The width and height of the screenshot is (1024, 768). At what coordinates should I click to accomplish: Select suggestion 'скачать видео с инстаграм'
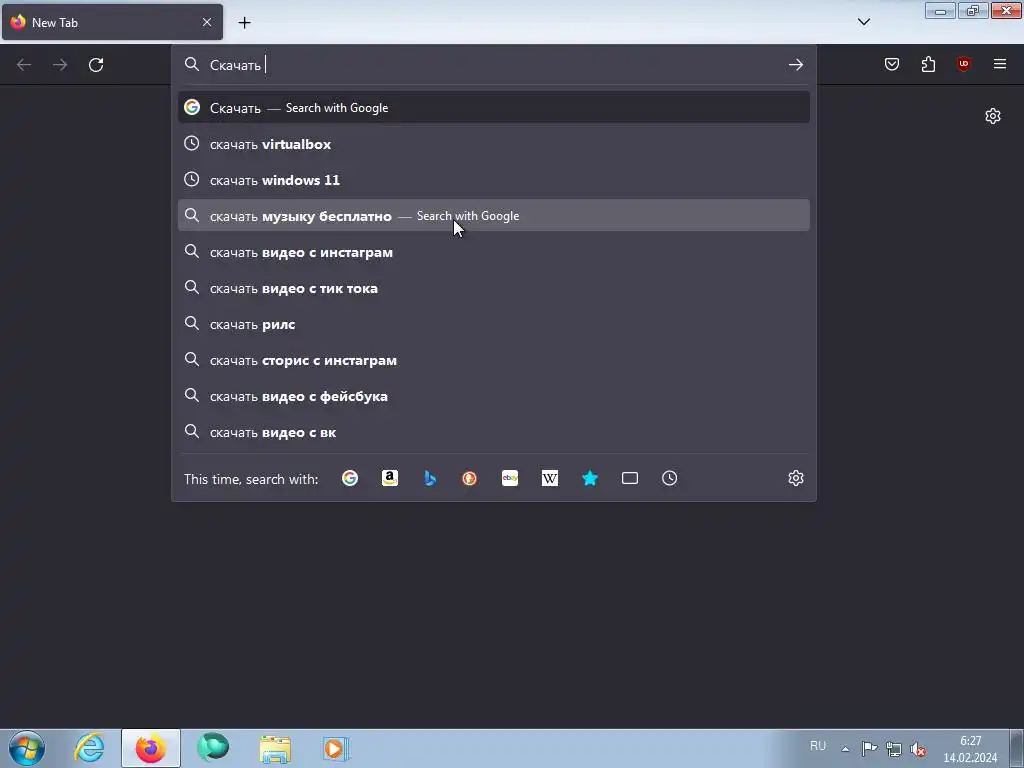tap(494, 252)
